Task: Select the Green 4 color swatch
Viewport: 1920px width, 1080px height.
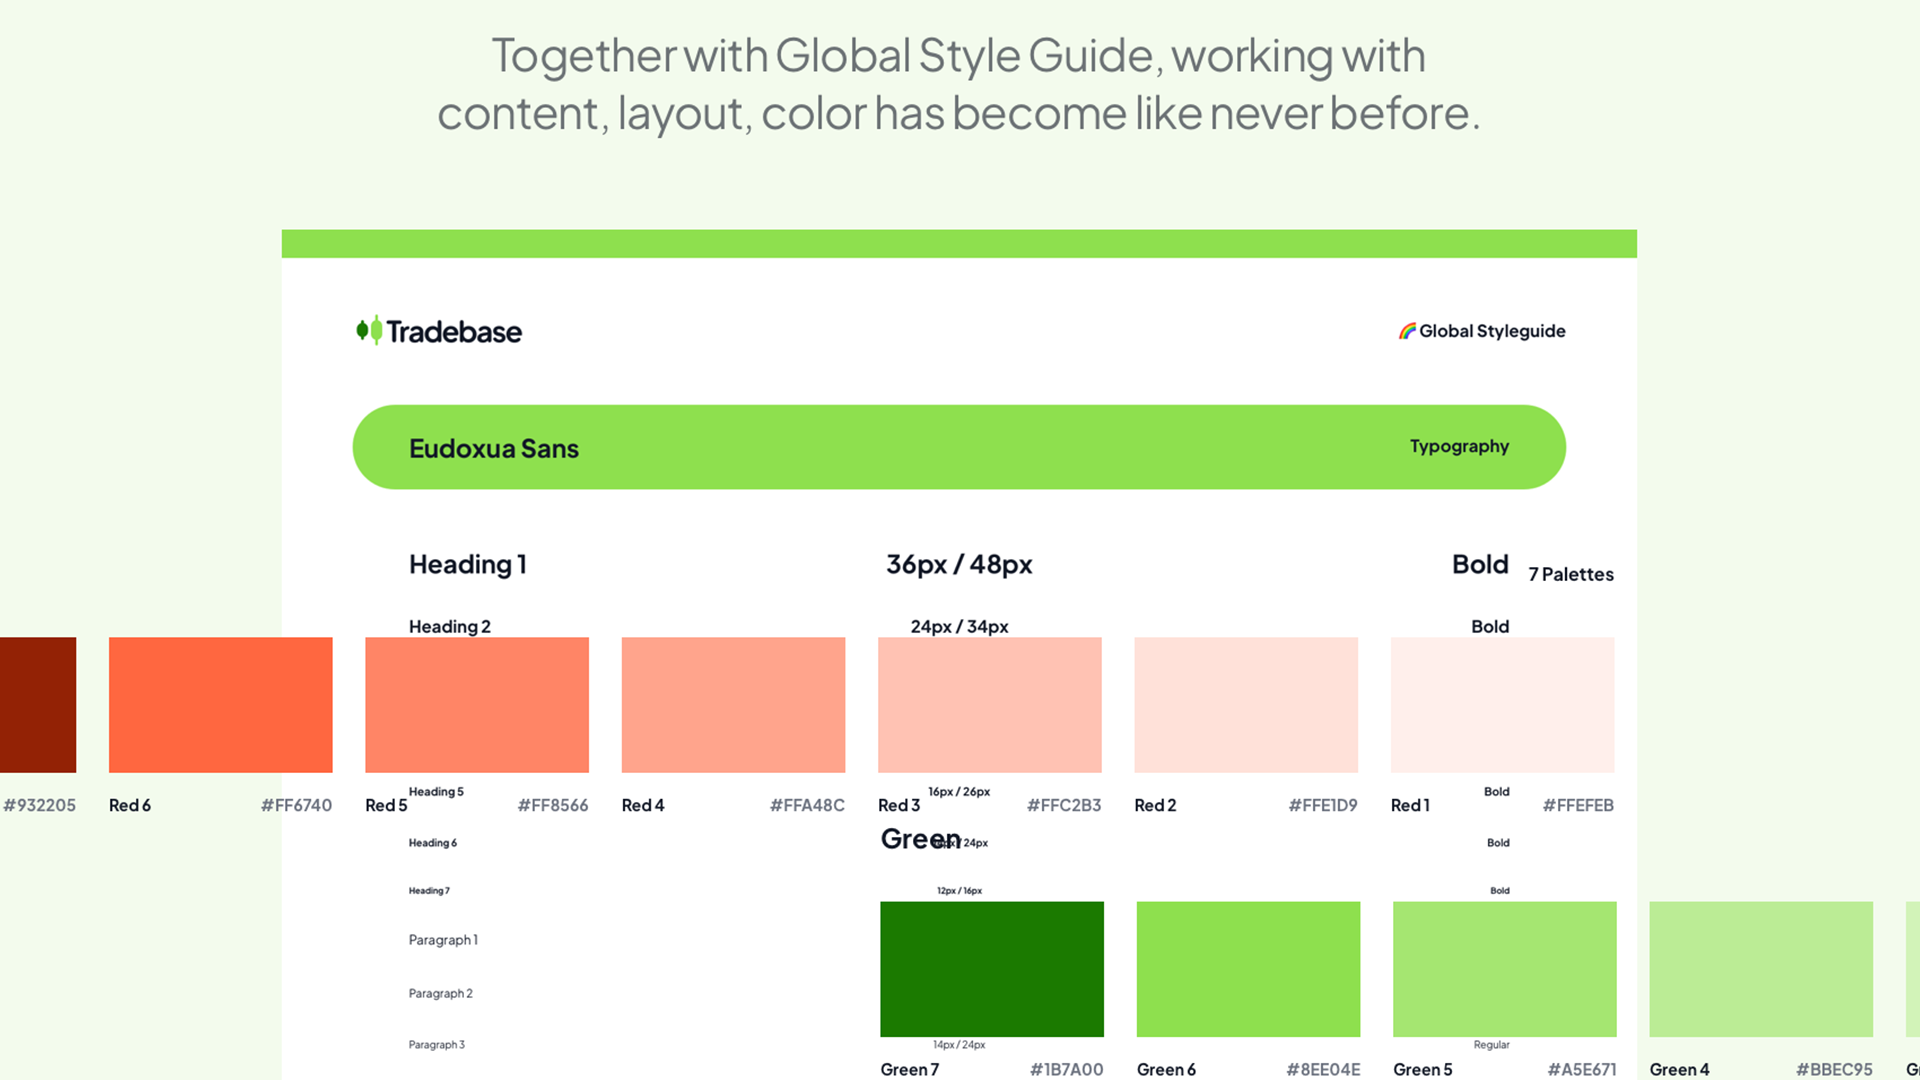Action: [1761, 968]
